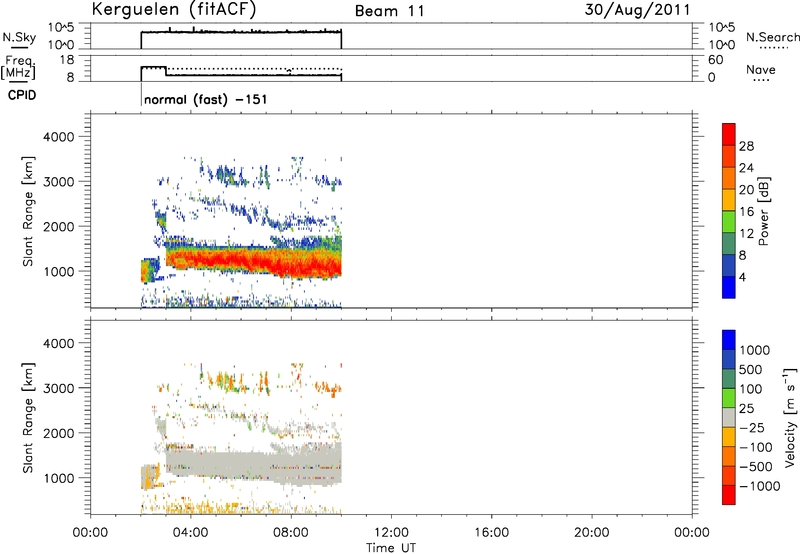The height and width of the screenshot is (554, 800).
Task: Click the Velocity [m s-1] colorbar label
Action: coord(790,417)
